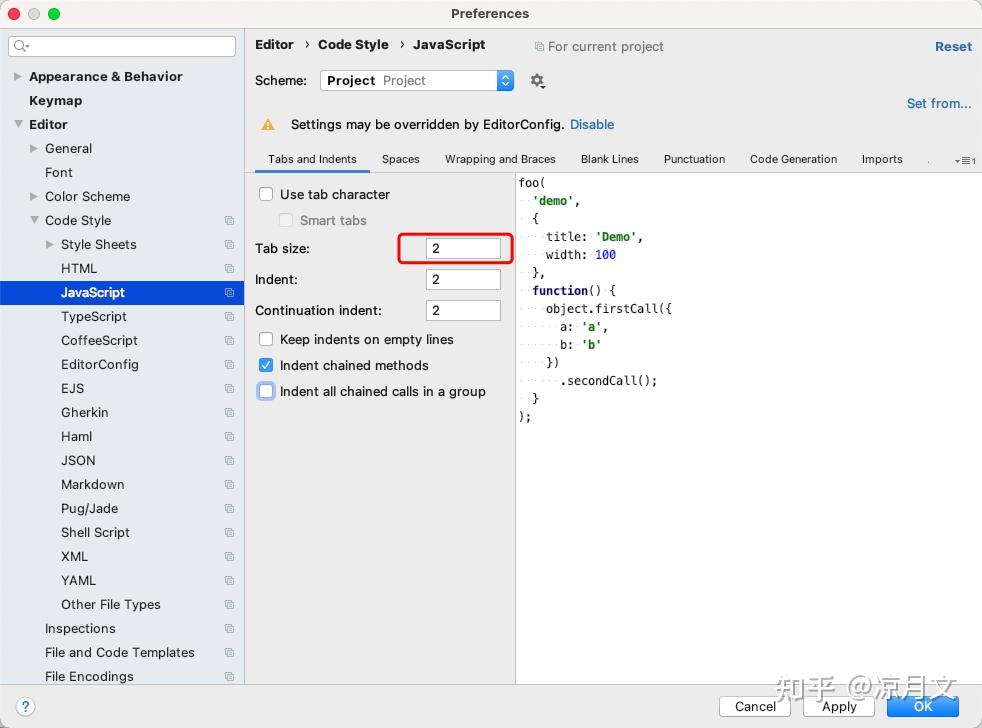982x728 pixels.
Task: Click the EditorConfig warning triangle icon
Action: (268, 125)
